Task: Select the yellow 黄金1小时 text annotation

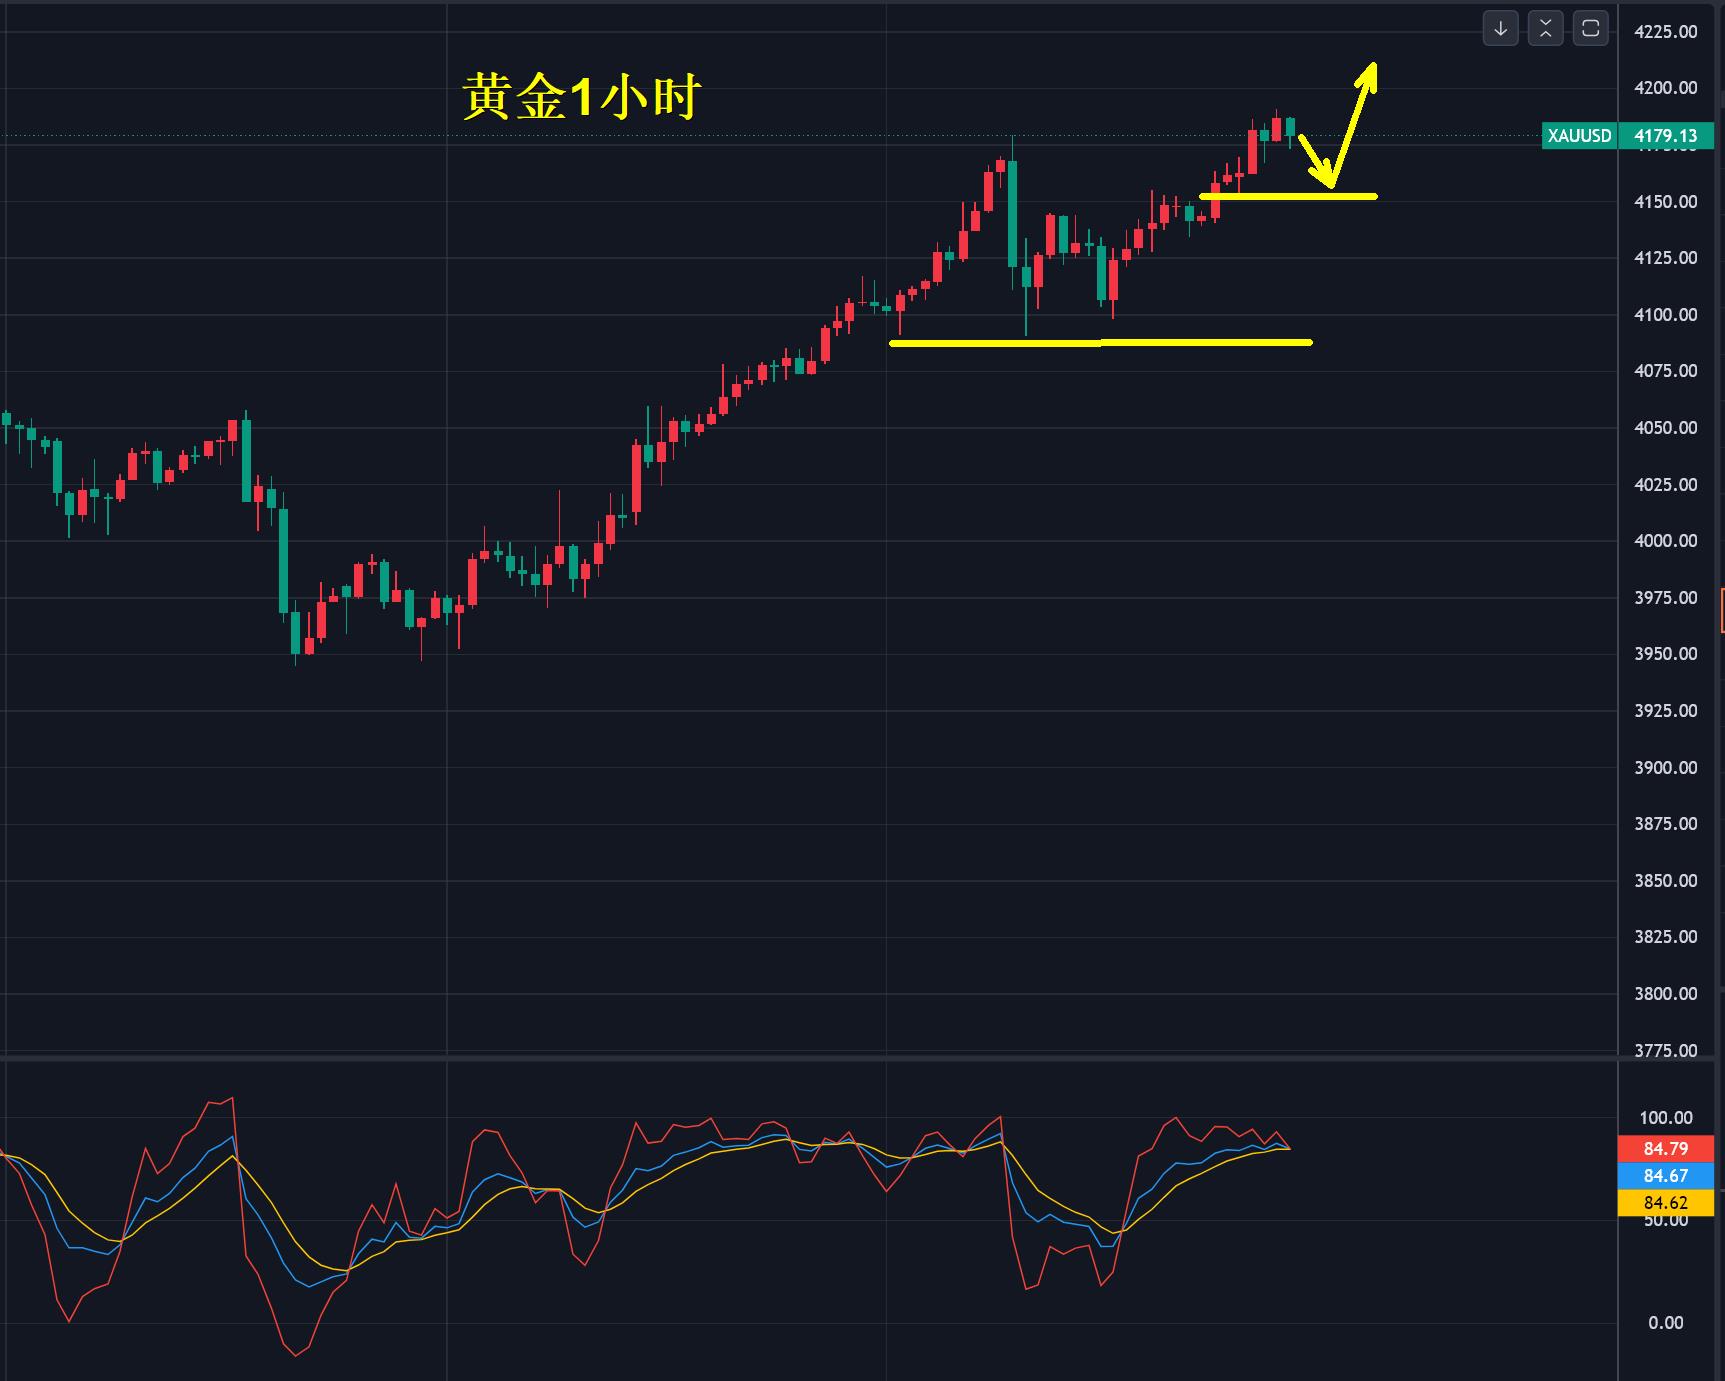Action: (x=582, y=99)
